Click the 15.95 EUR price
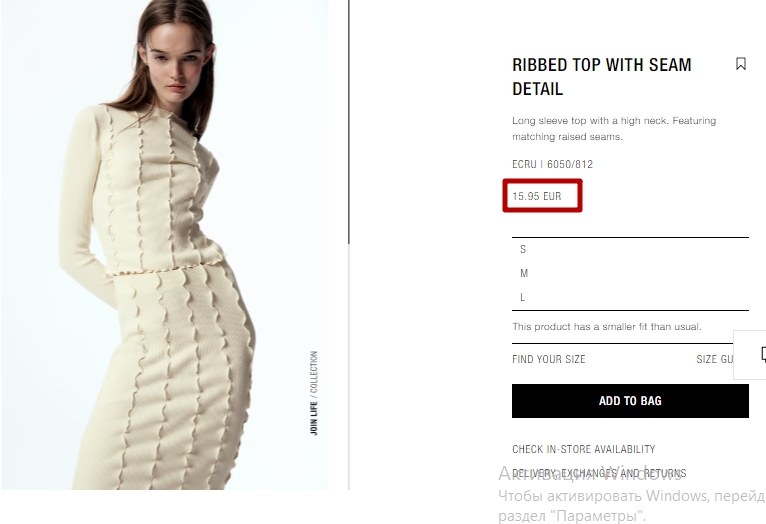 tap(537, 196)
